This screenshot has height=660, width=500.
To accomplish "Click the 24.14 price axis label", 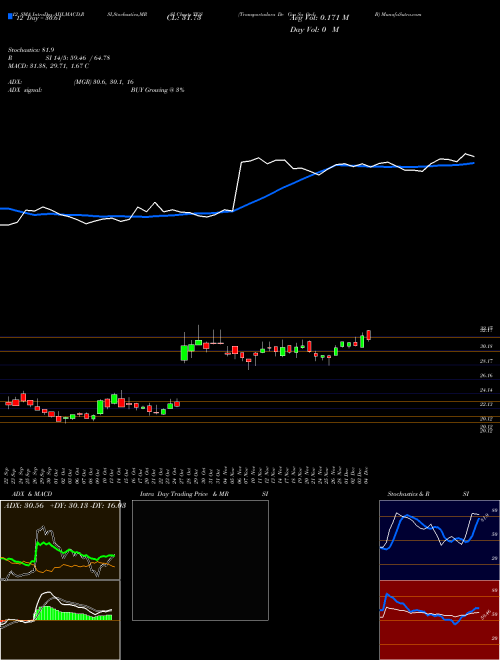I will [x=486, y=390].
